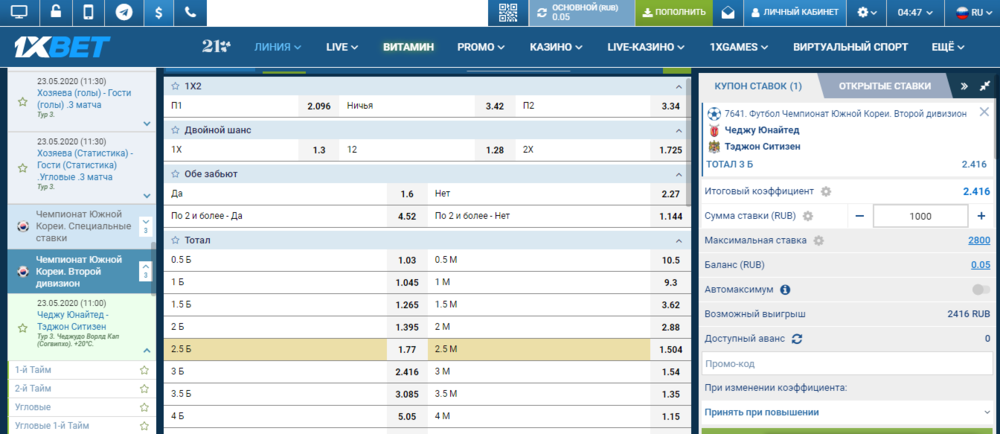Click the 1XBET logo

pos(62,47)
